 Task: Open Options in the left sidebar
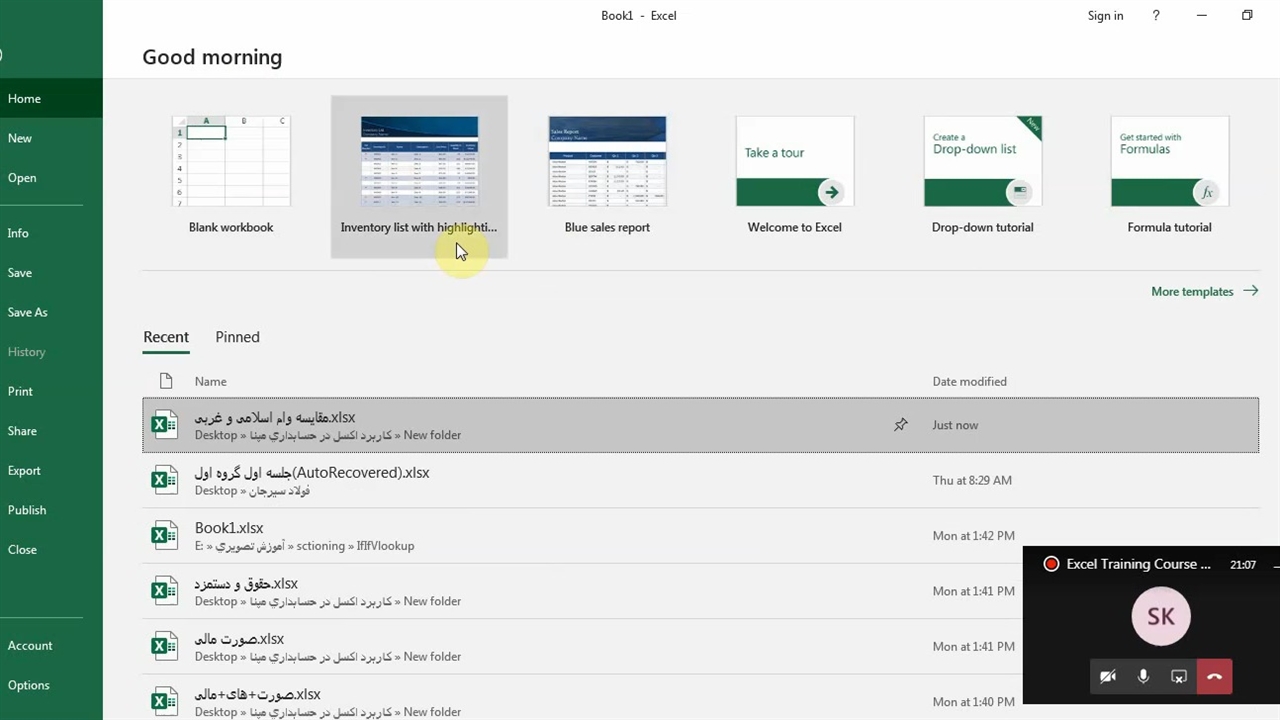point(29,685)
